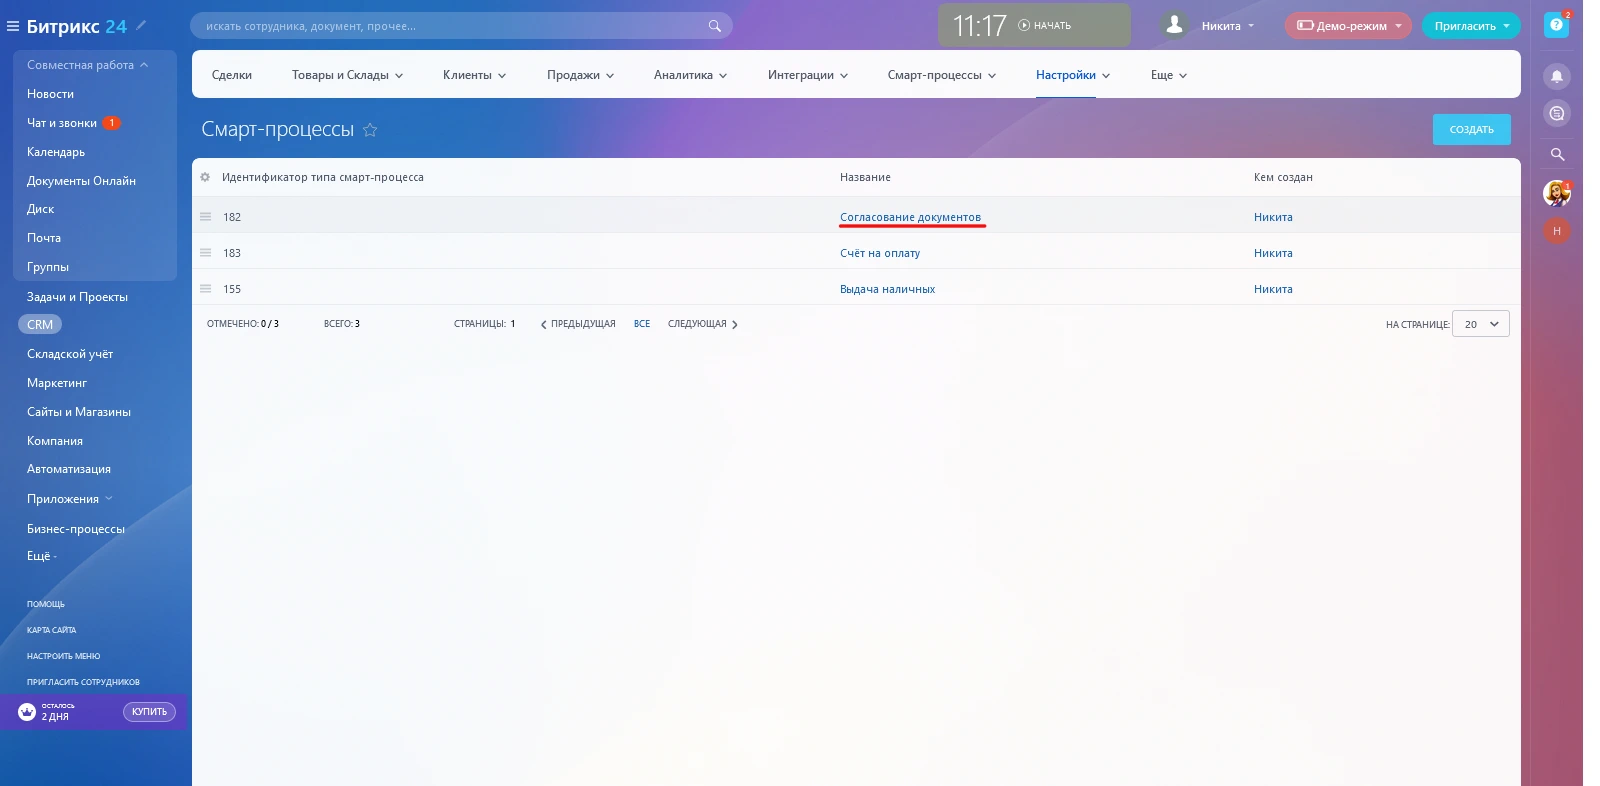
Task: Click the chat bubble icon in right panel
Action: point(1557,113)
